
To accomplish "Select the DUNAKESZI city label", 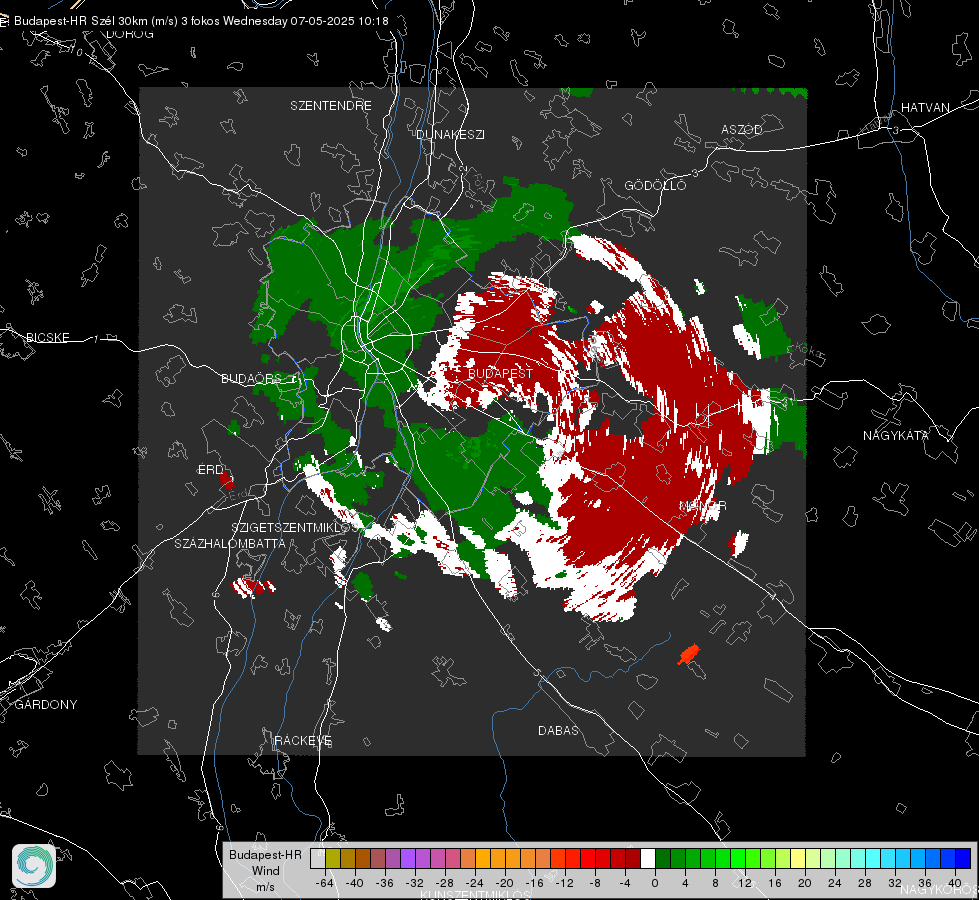I will [x=450, y=134].
